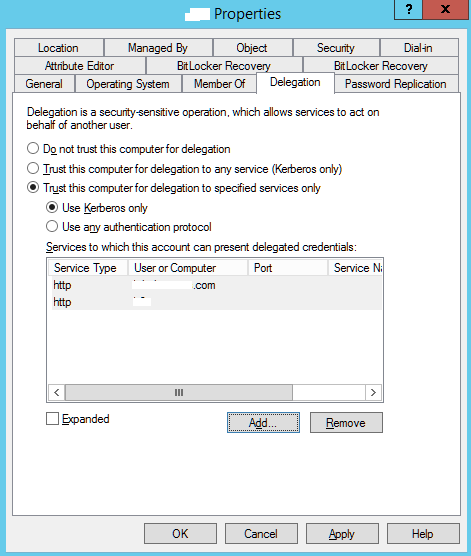Screen dimensions: 471x556
Task: Open the Password Replication tab
Action: pos(396,84)
